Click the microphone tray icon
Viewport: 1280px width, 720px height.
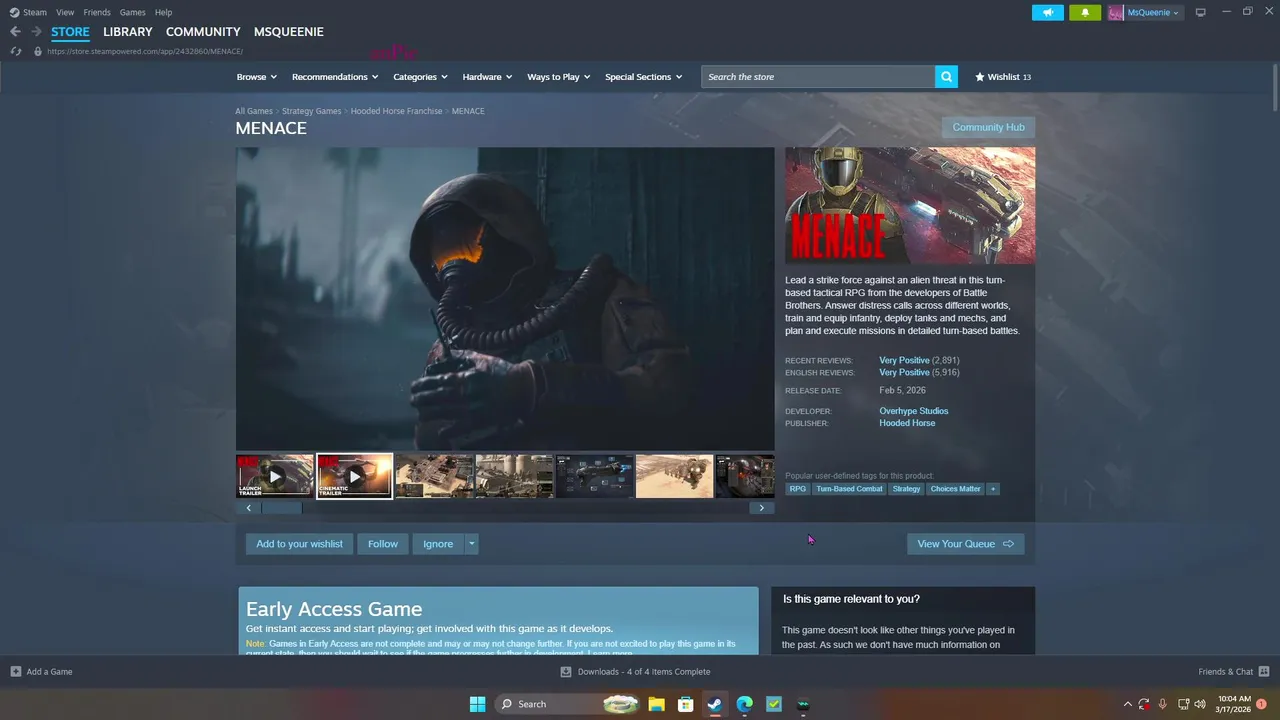point(1163,704)
